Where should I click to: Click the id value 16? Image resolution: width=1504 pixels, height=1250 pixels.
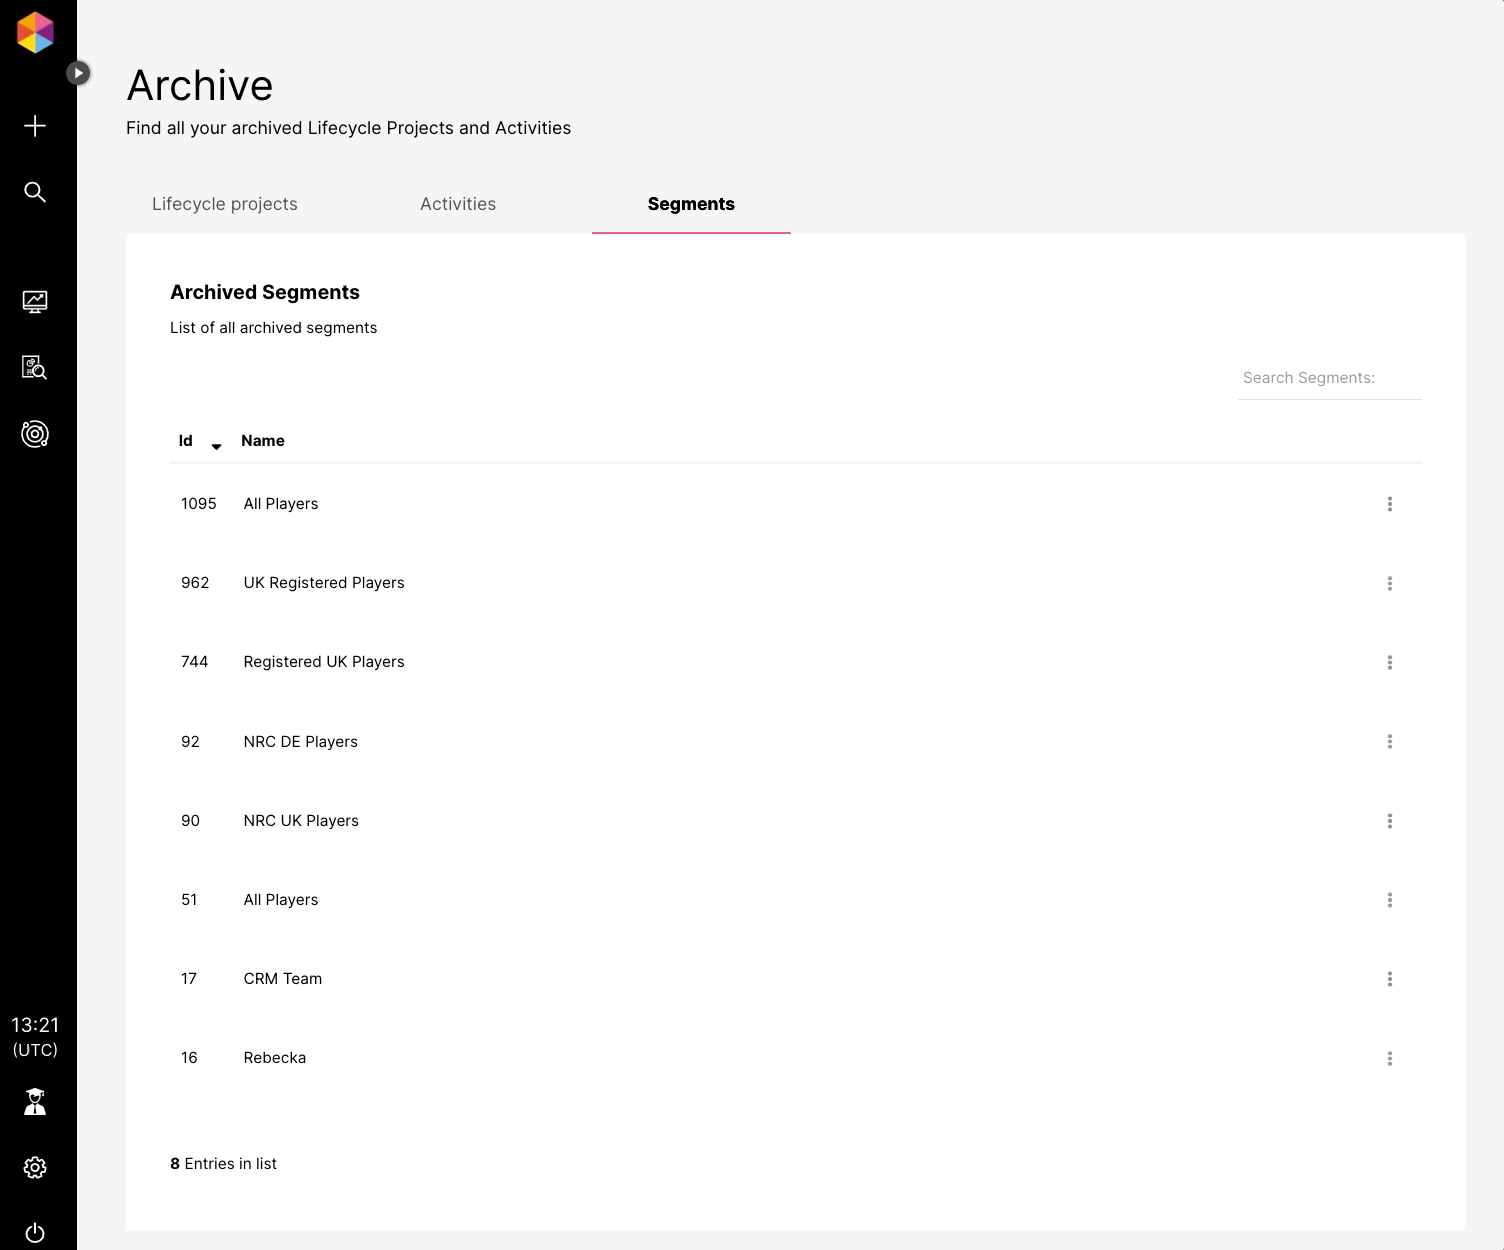[x=189, y=1058]
